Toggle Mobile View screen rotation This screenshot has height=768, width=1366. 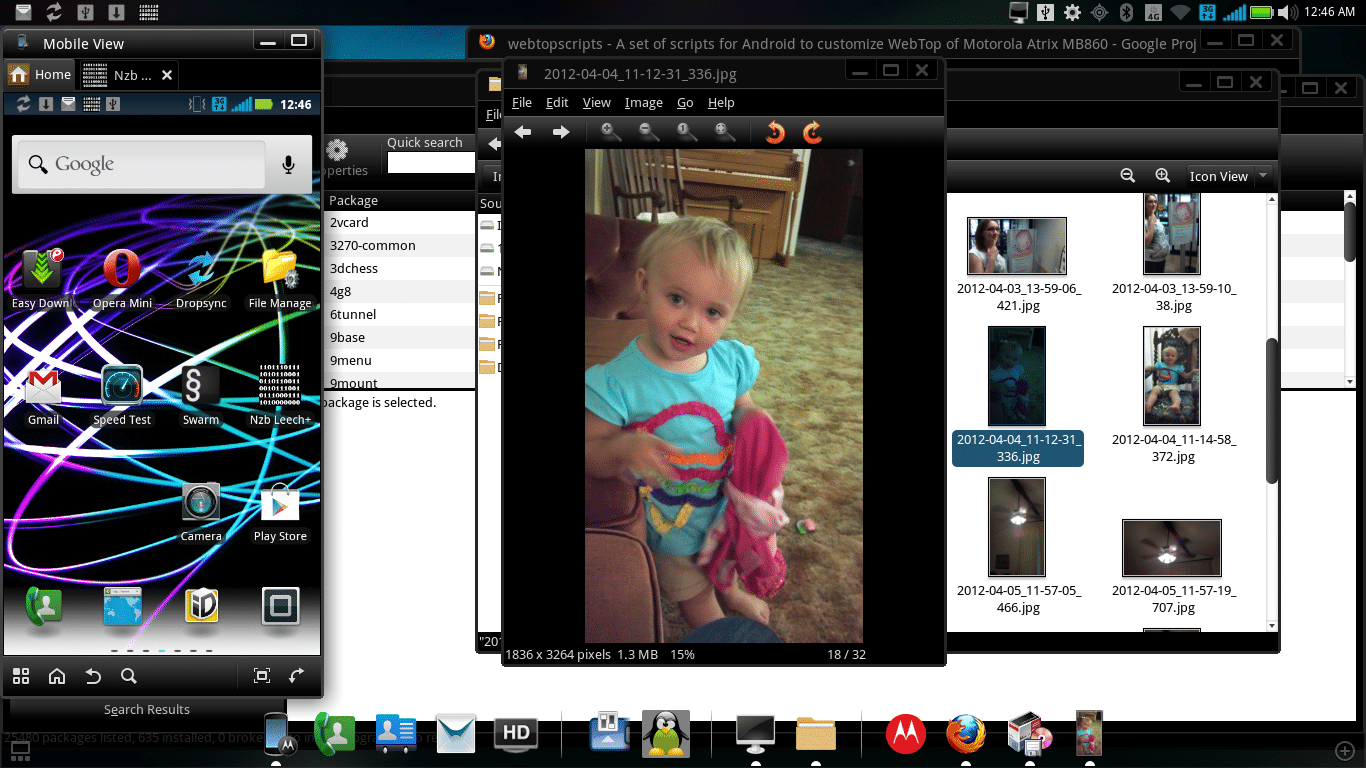click(x=296, y=676)
